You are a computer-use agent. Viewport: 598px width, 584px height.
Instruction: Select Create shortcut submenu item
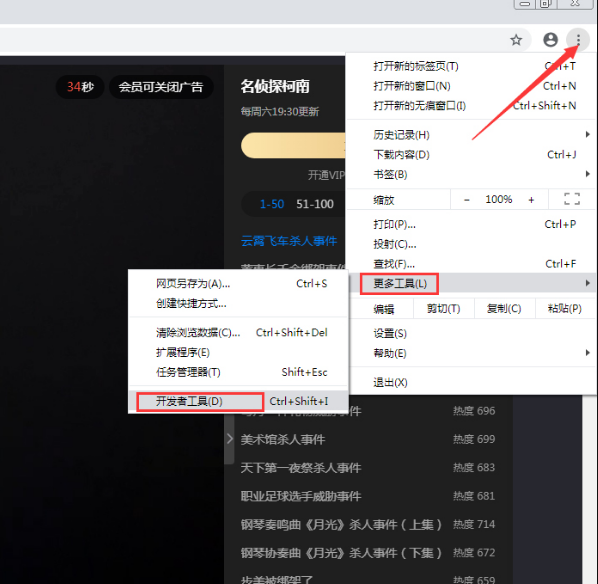238,304
